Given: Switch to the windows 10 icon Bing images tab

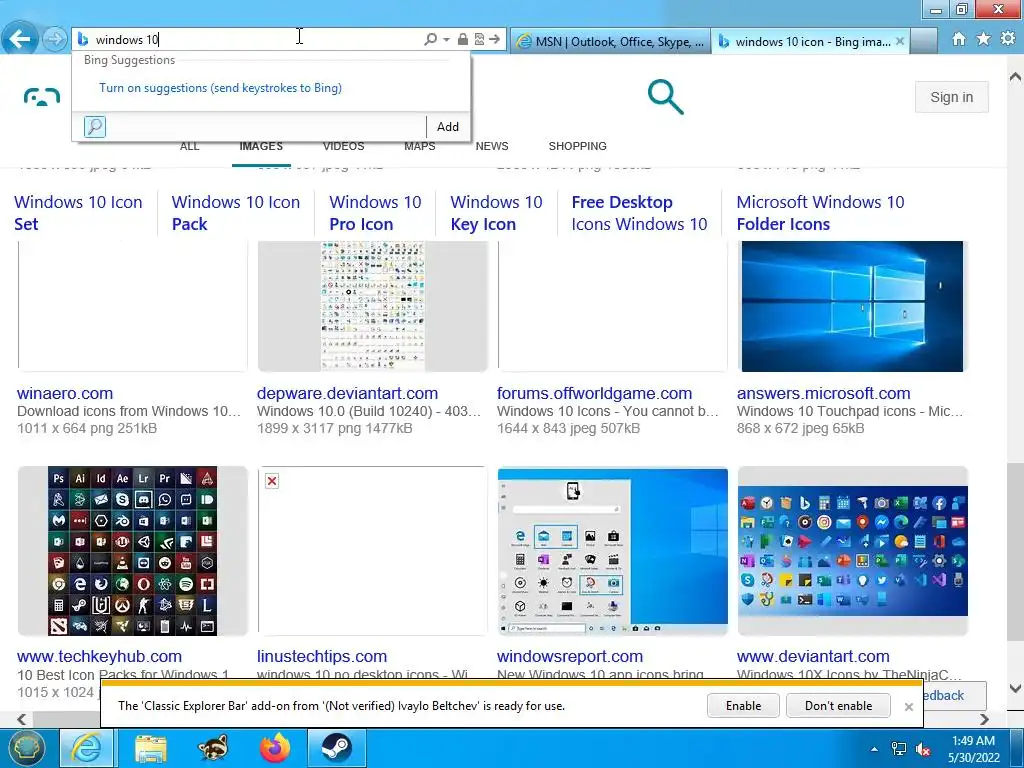Looking at the screenshot, I should tap(804, 41).
